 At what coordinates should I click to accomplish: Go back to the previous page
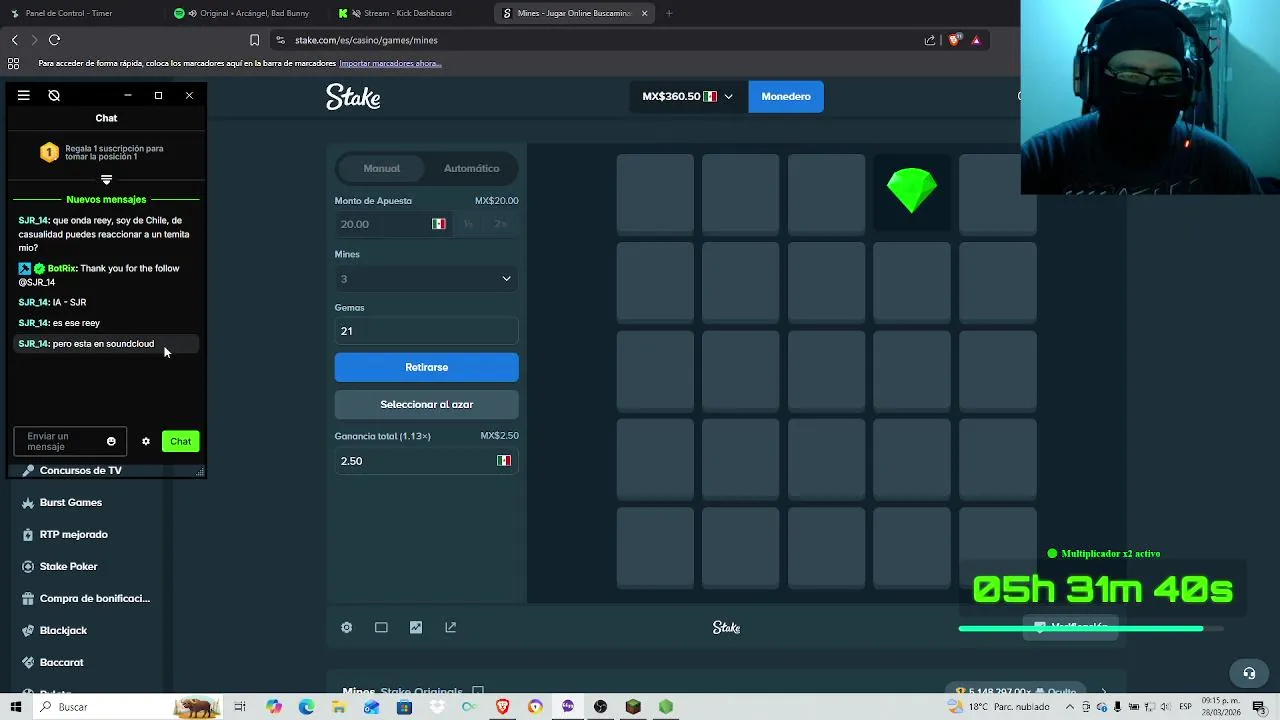coord(14,40)
